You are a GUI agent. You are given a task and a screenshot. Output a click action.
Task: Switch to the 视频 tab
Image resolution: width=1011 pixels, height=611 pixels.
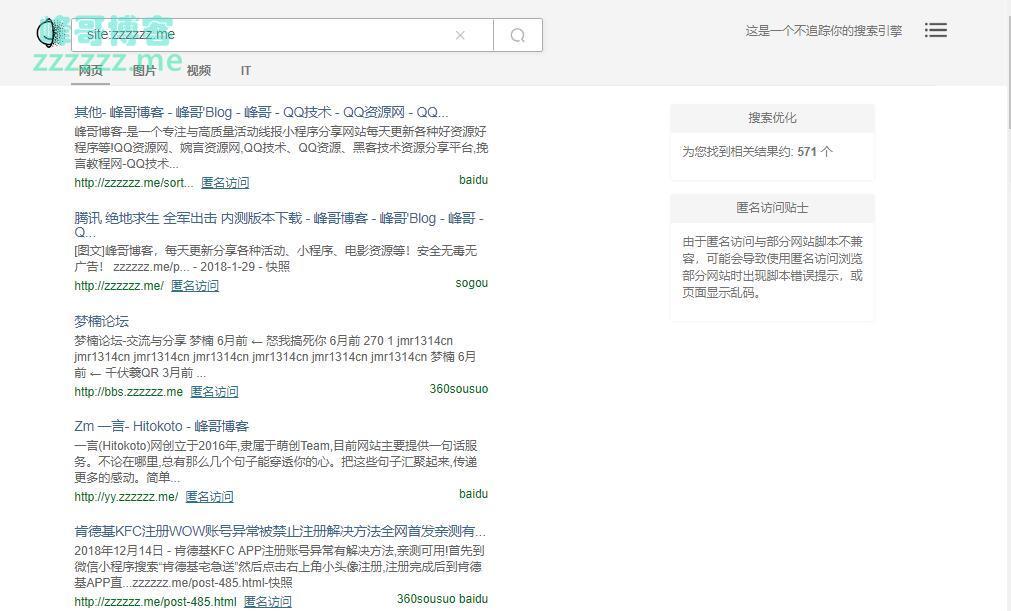[x=198, y=71]
